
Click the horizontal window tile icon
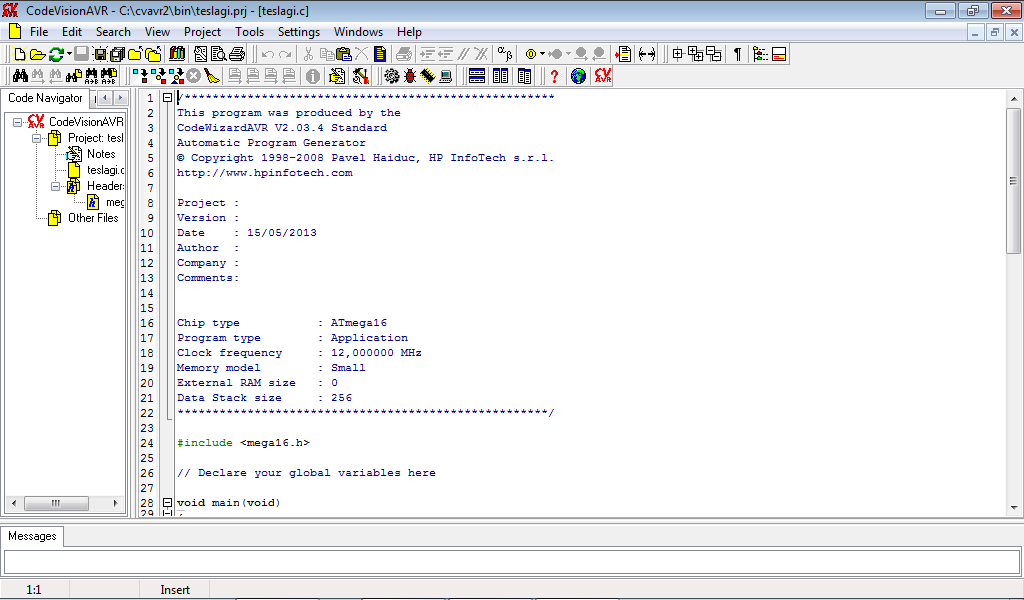[477, 76]
